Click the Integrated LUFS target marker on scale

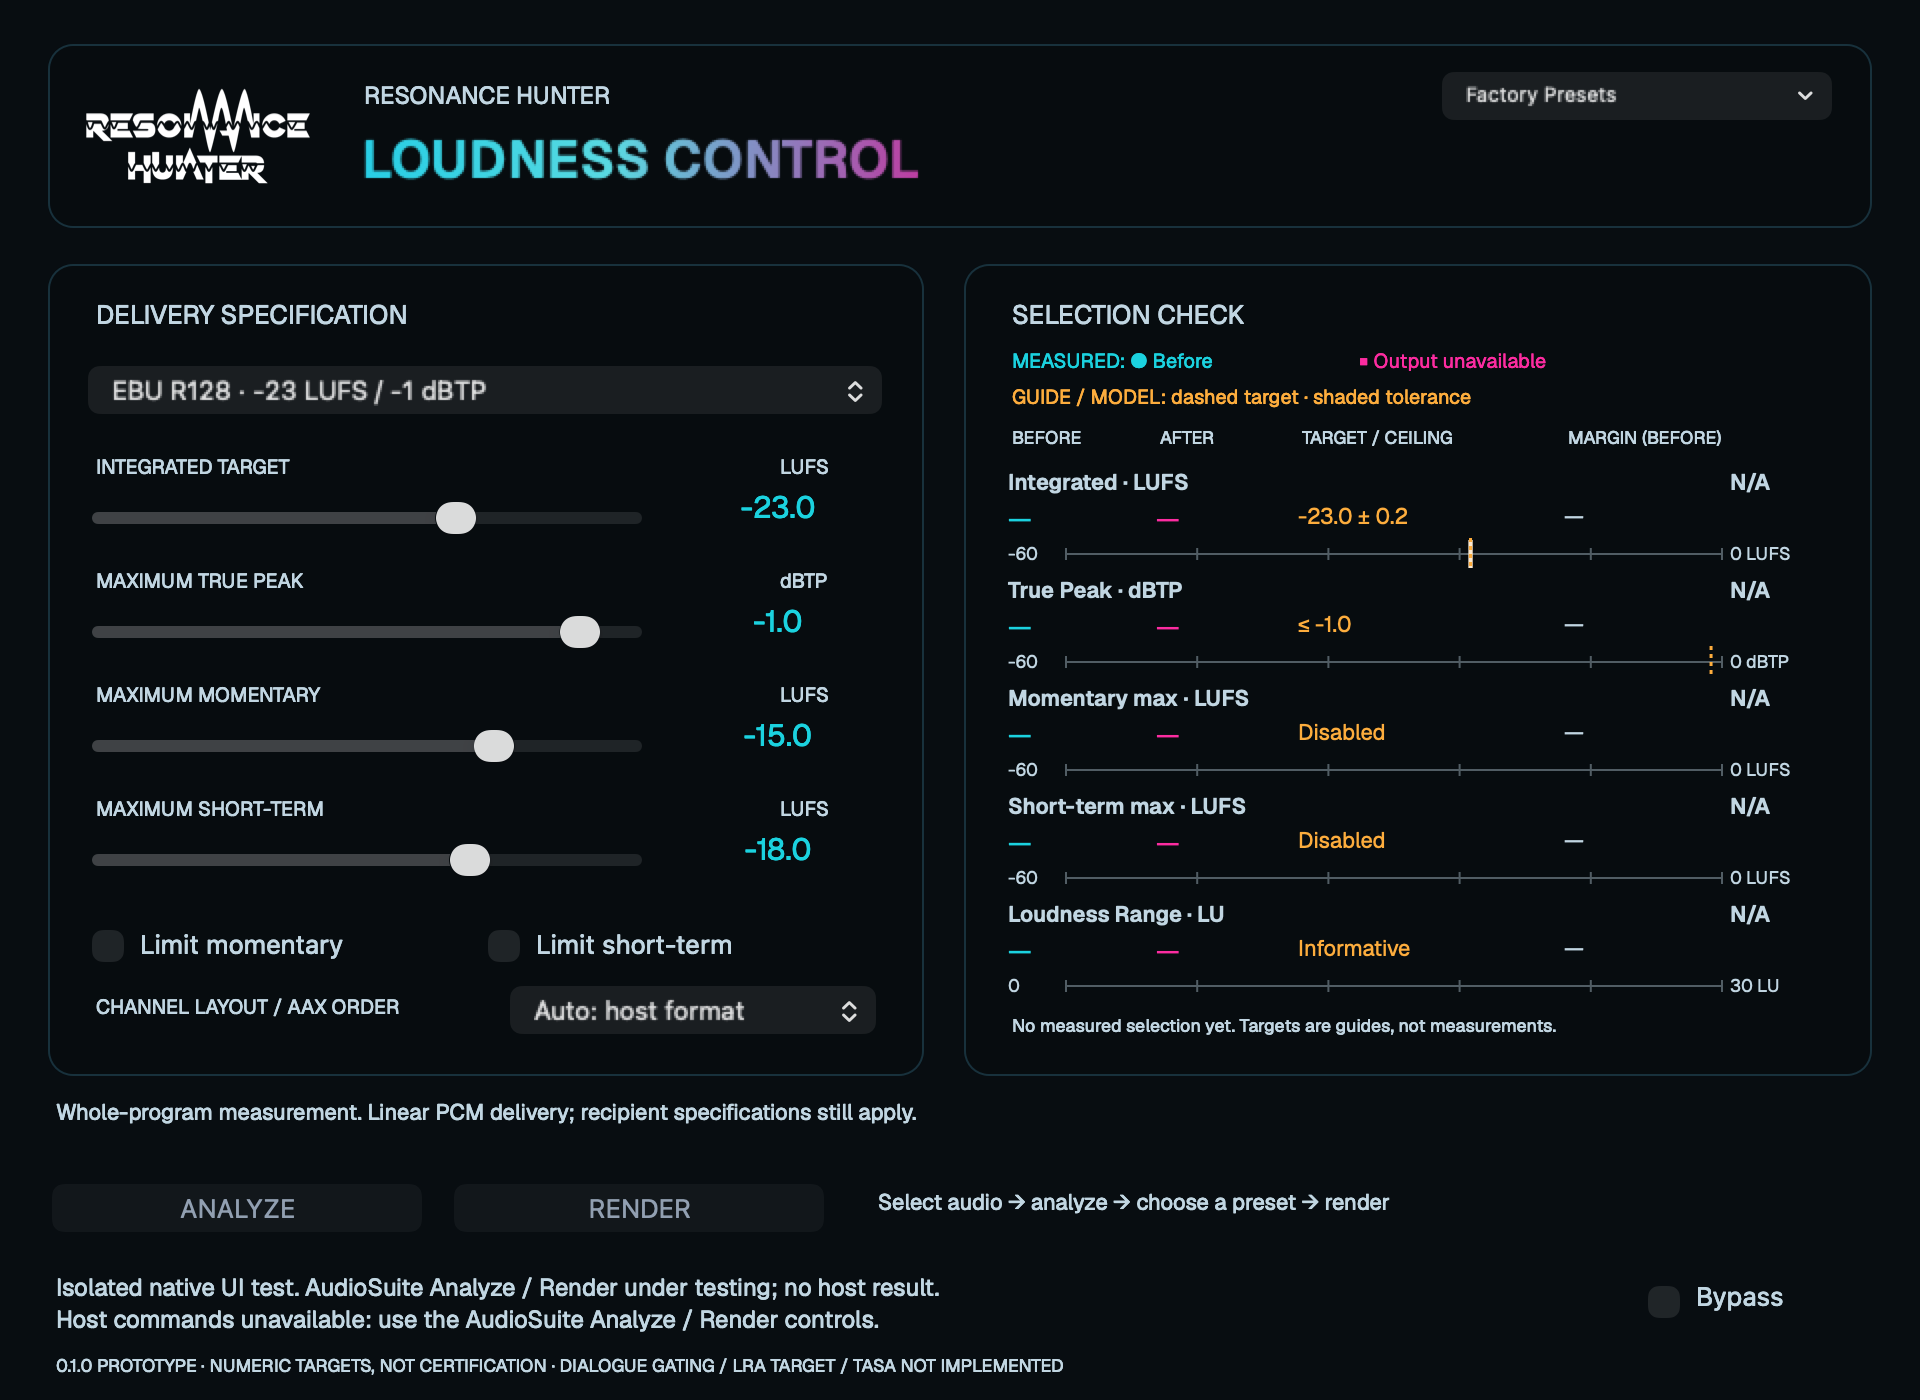click(x=1470, y=553)
